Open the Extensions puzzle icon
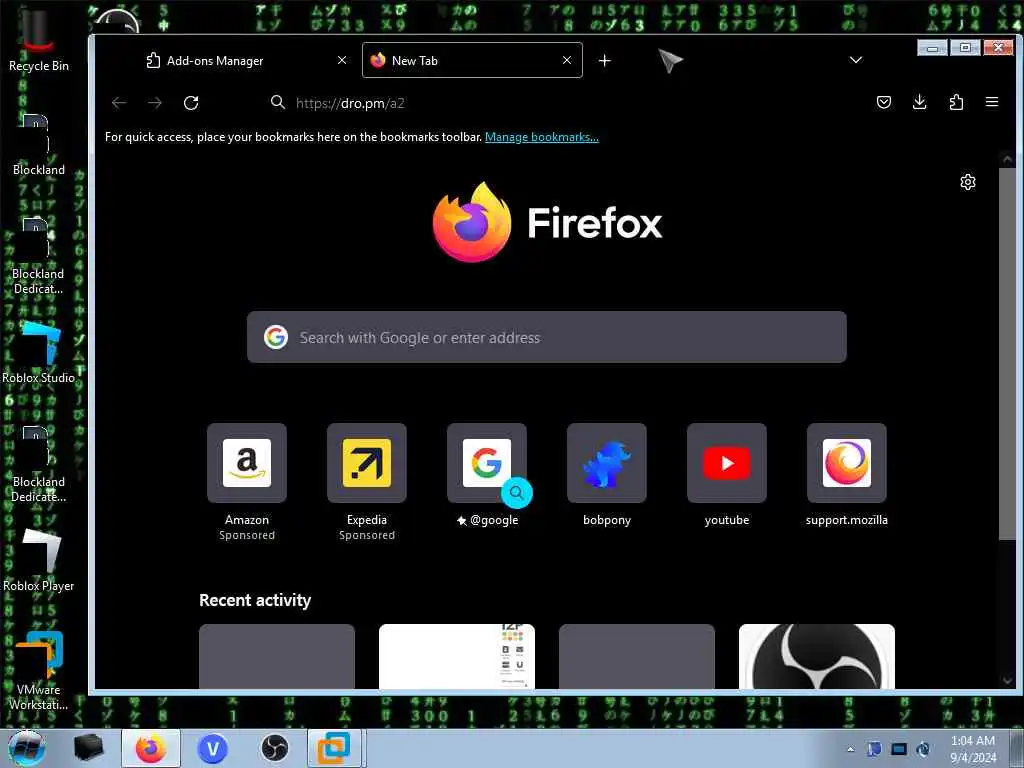 (956, 102)
